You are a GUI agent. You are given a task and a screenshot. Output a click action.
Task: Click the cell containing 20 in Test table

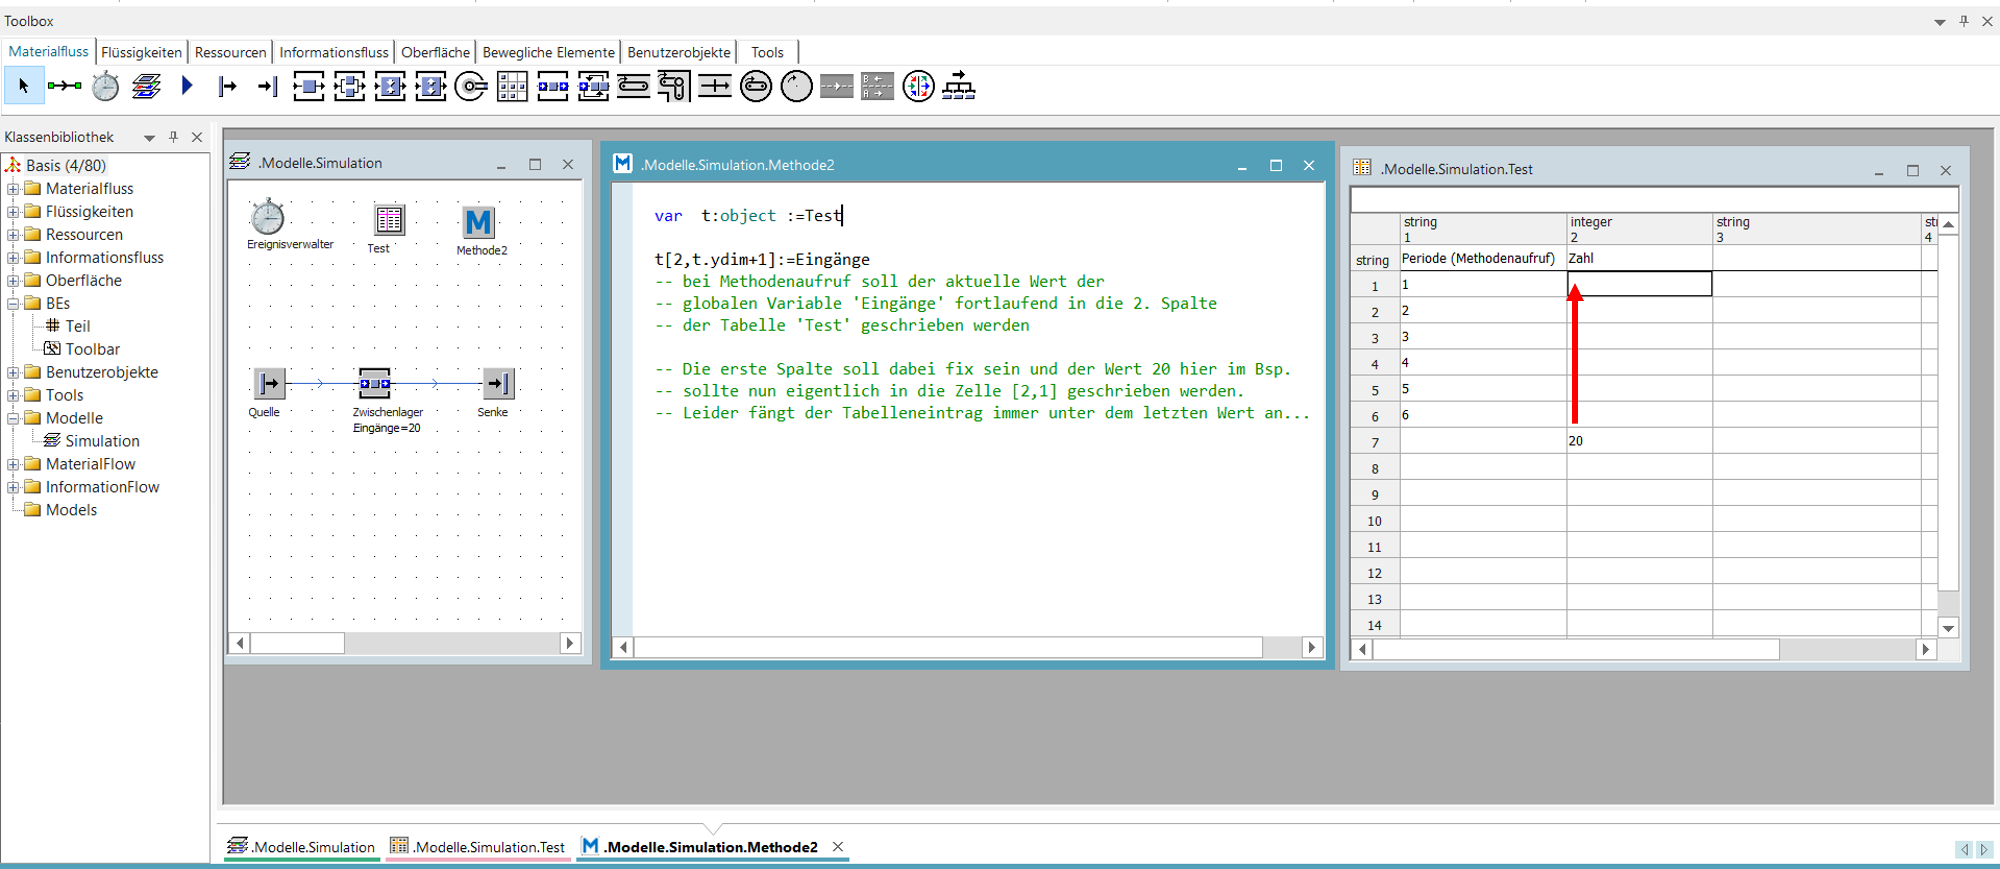pyautogui.click(x=1639, y=441)
